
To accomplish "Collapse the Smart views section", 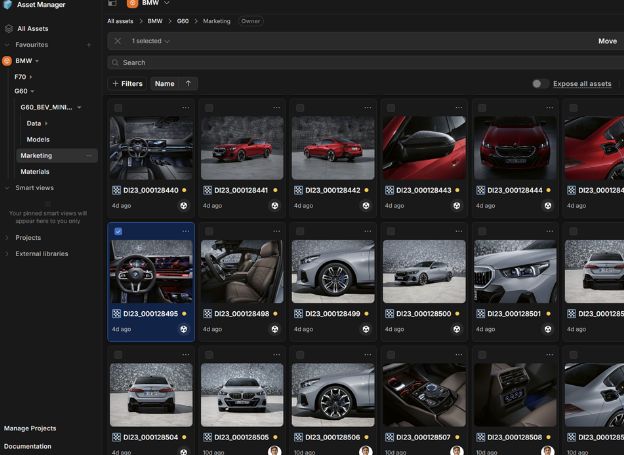I will pyautogui.click(x=7, y=188).
